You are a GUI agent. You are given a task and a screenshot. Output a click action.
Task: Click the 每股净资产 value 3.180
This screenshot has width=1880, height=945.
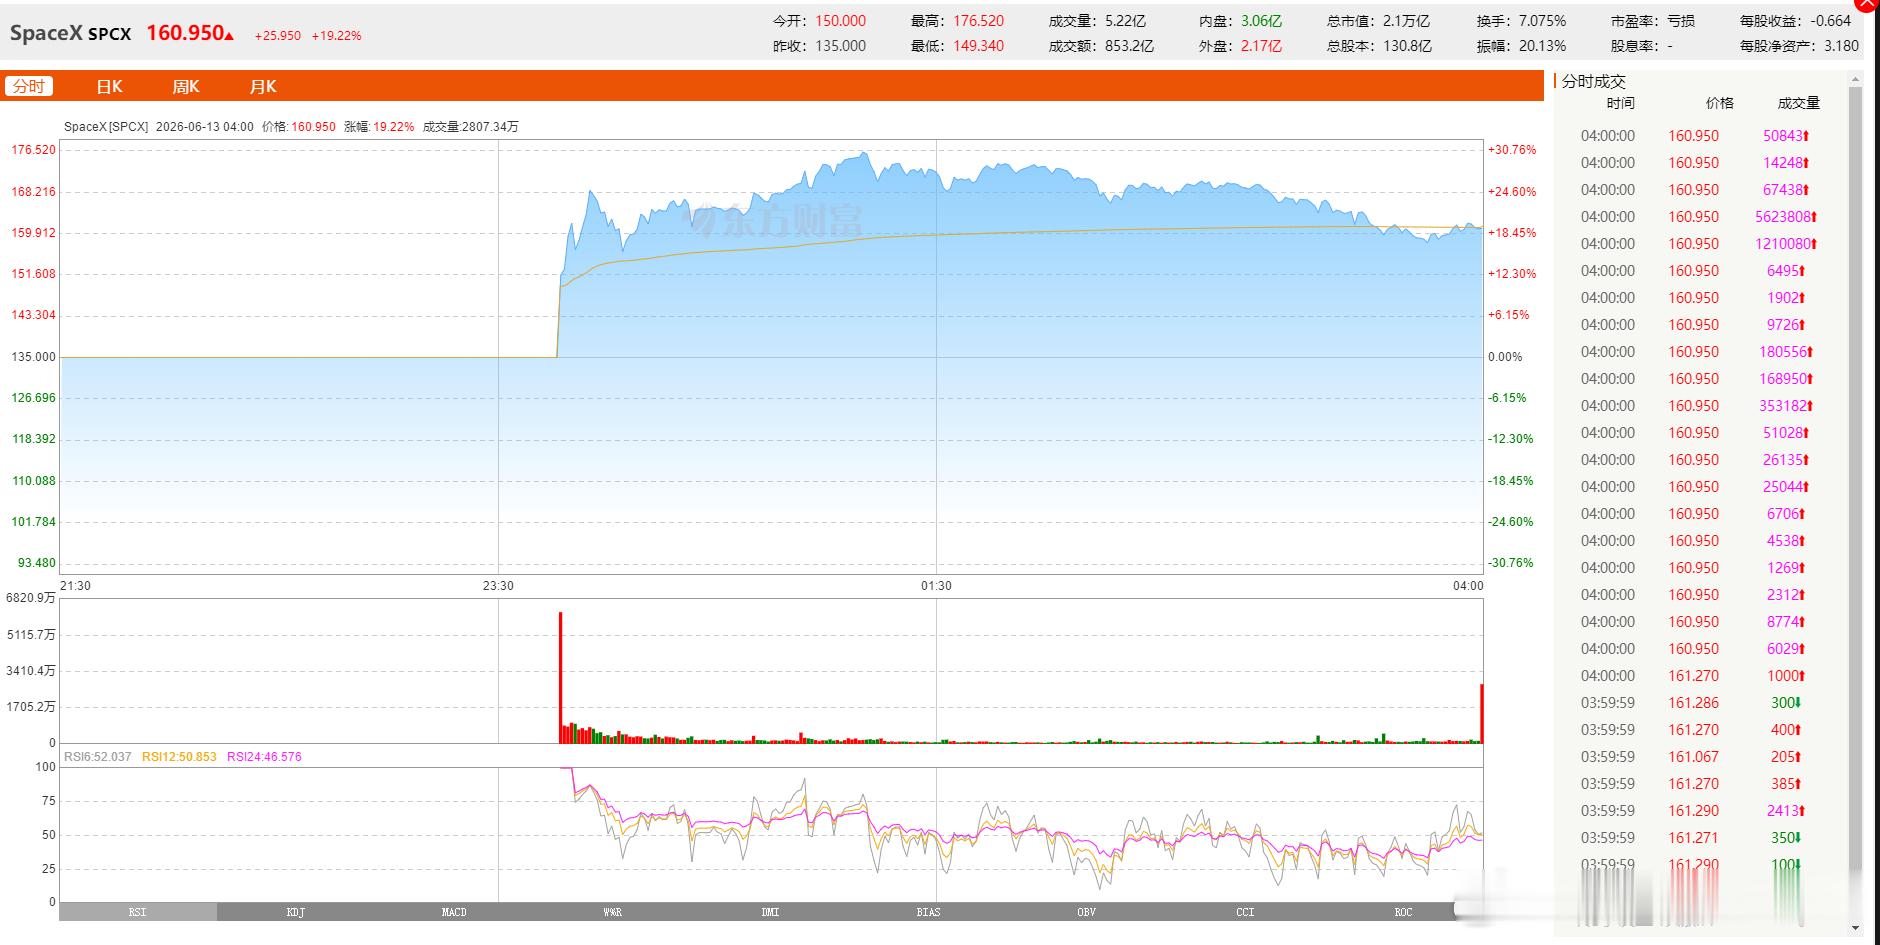pyautogui.click(x=1841, y=46)
